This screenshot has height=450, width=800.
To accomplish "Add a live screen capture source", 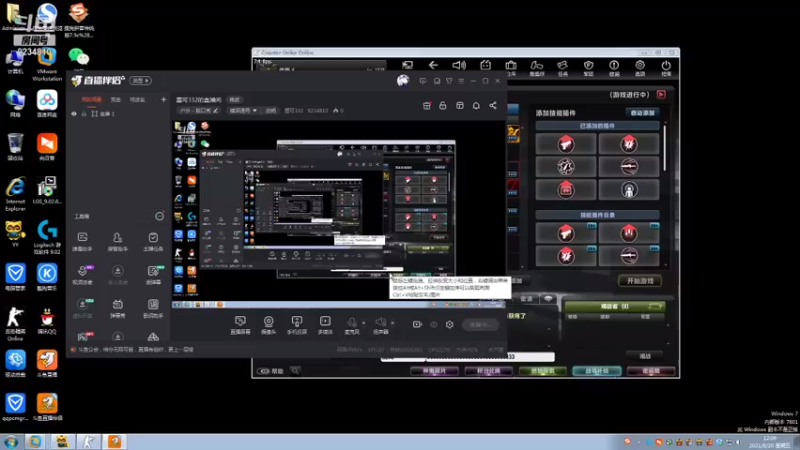I will click(240, 324).
